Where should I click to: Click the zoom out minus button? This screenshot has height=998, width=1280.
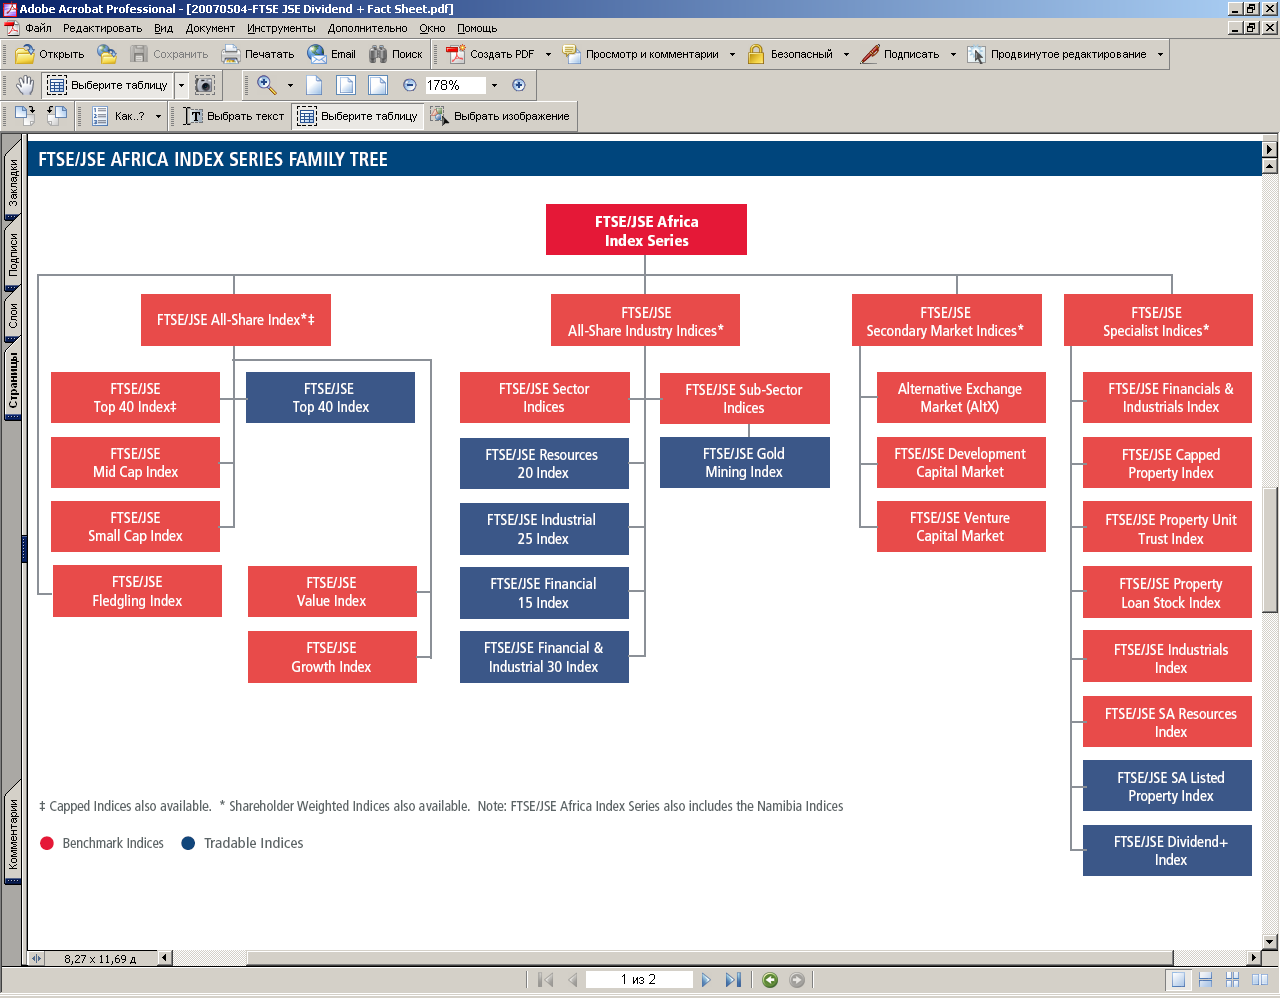click(409, 85)
